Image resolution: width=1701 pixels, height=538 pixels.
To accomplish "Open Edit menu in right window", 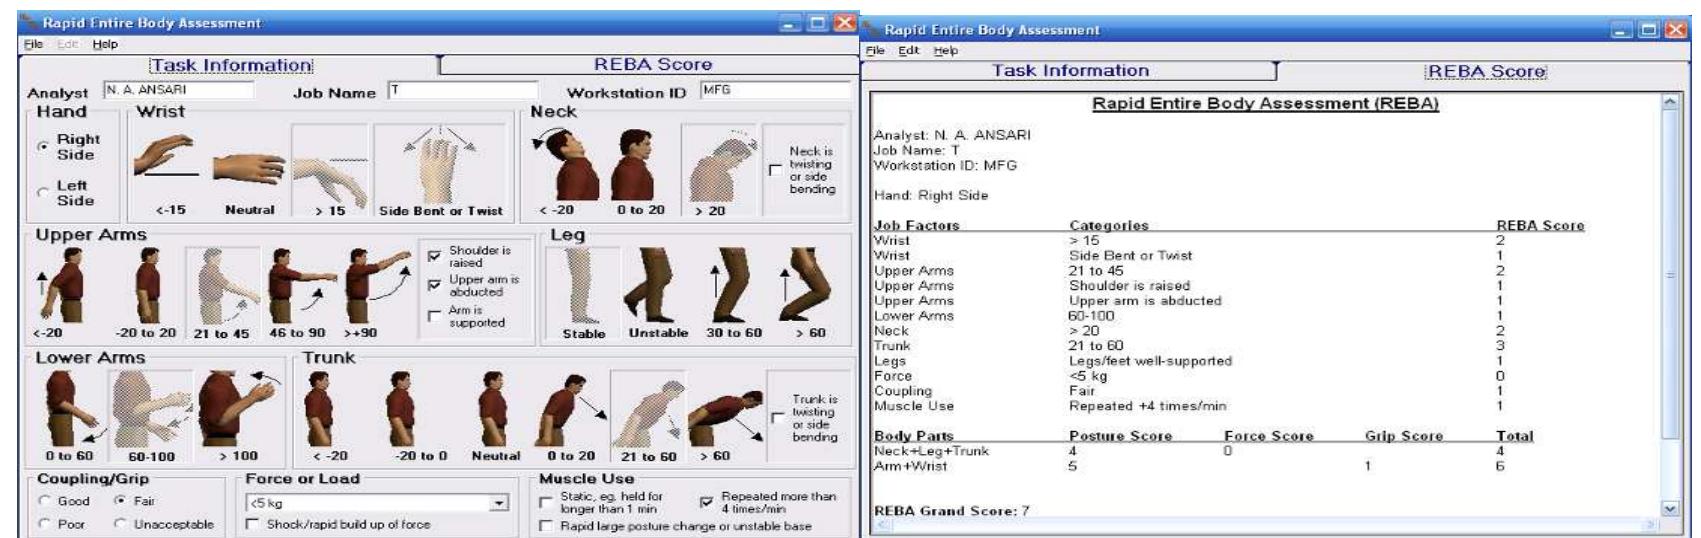I will 909,51.
